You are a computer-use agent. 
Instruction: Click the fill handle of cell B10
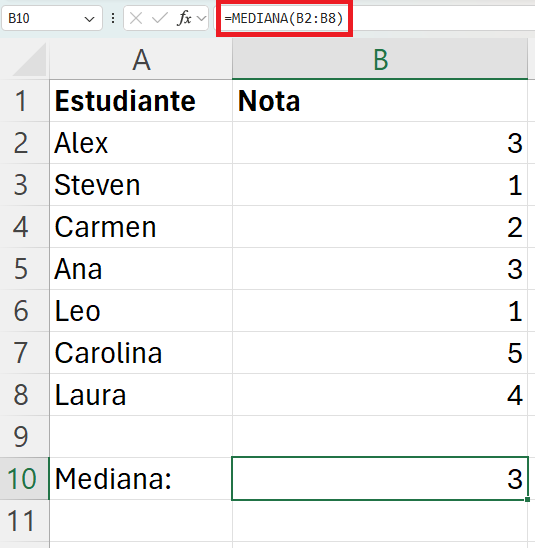click(x=527, y=500)
